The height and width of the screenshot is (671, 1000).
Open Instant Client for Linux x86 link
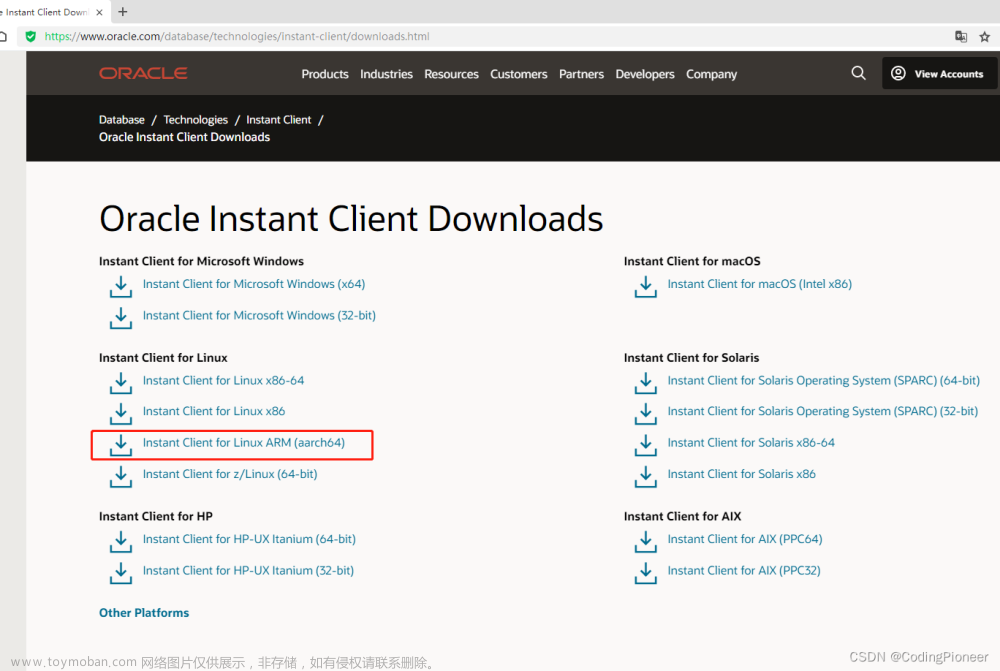214,411
